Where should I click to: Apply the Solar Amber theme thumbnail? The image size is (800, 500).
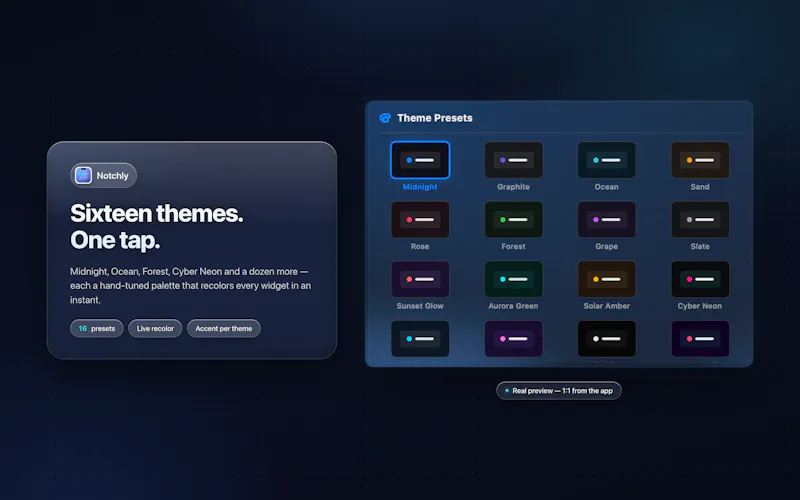[607, 279]
